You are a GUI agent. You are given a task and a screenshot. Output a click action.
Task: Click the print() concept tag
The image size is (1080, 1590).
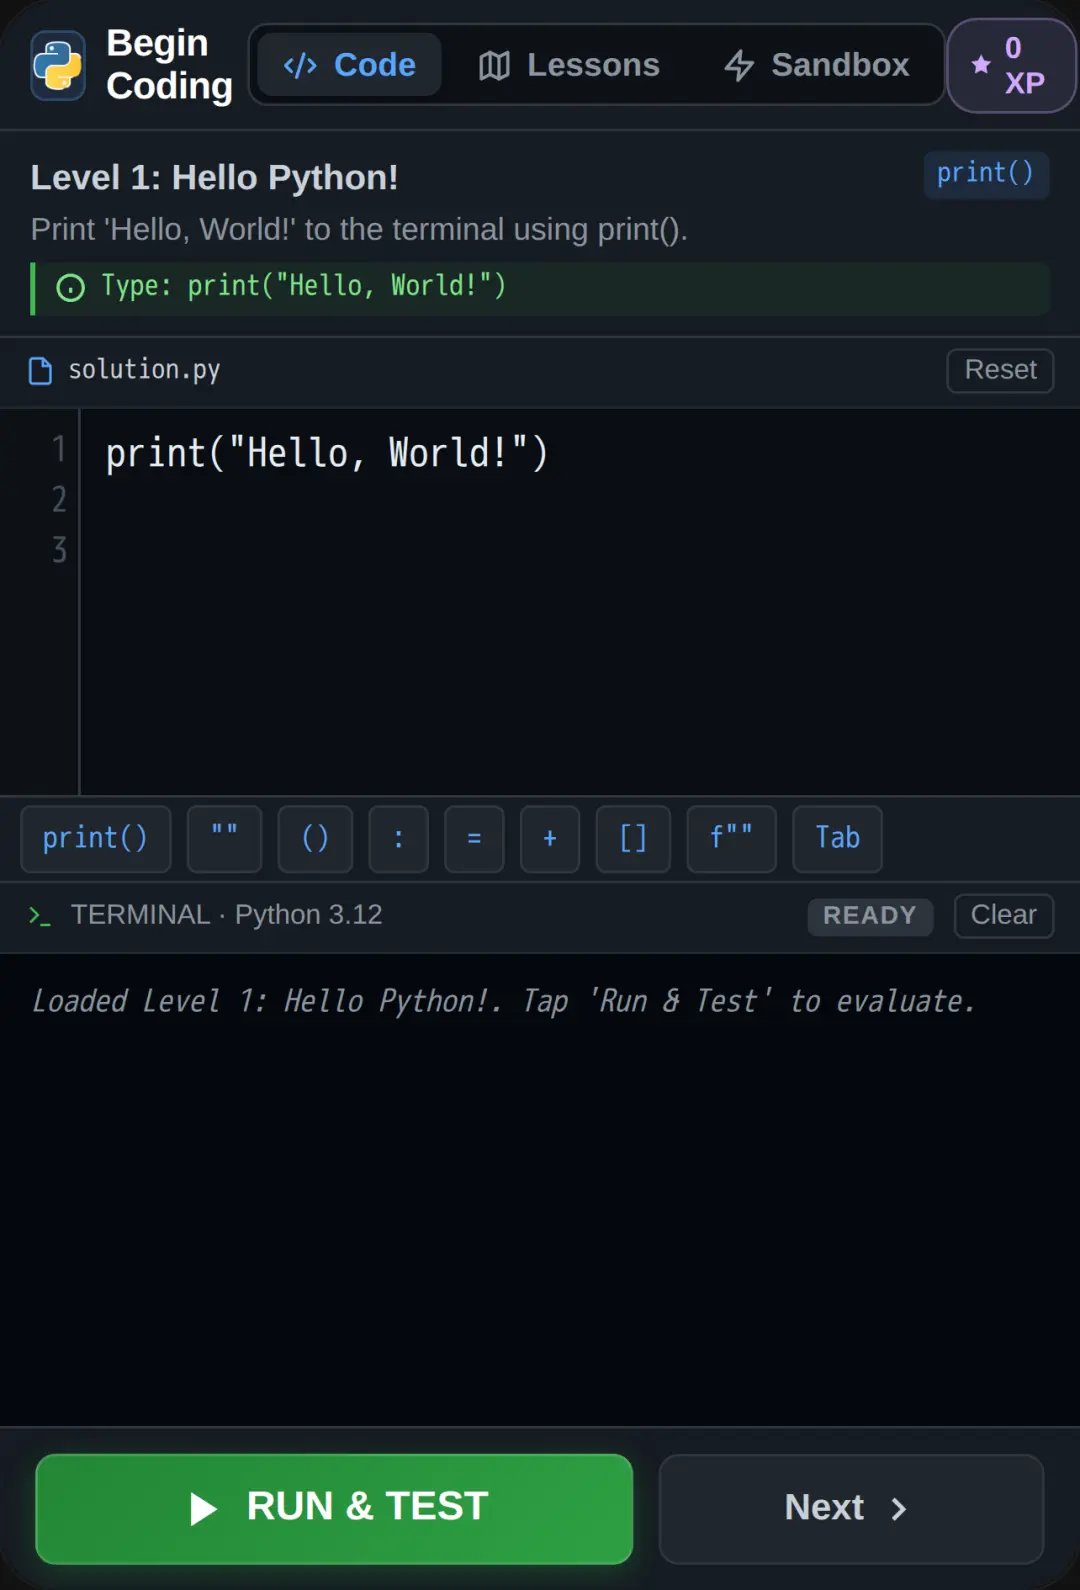pyautogui.click(x=986, y=174)
